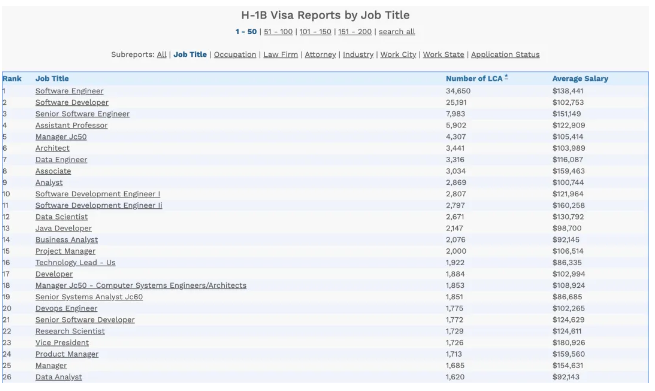Click the Vice President job title link
This screenshot has width=655, height=391.
[x=62, y=343]
